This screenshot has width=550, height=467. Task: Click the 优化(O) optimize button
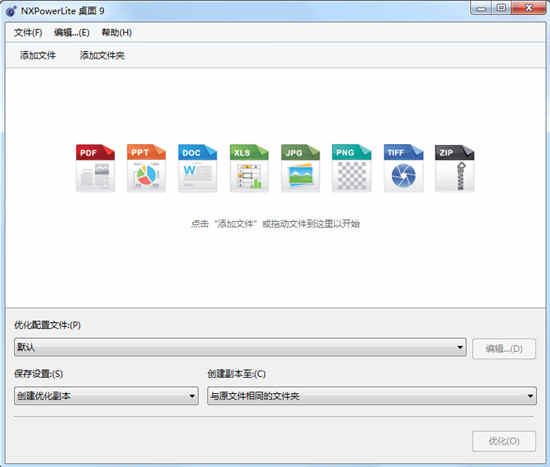pyautogui.click(x=504, y=441)
